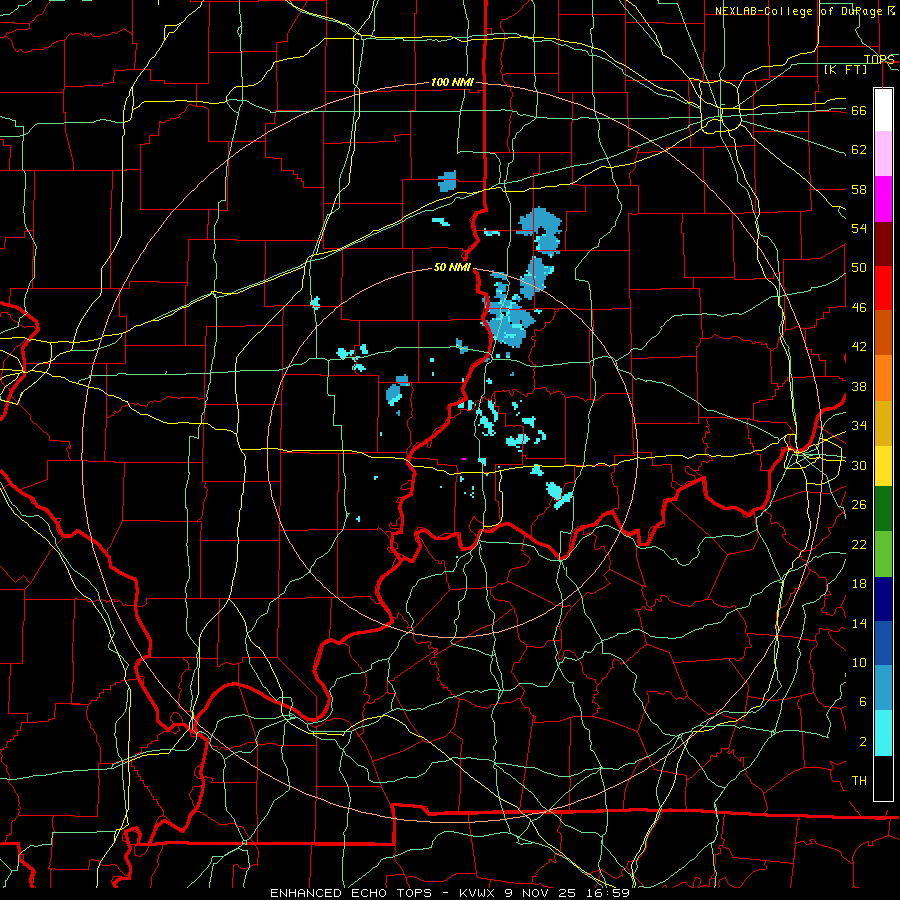
Task: Click the 6 value on the scale
Action: (x=863, y=702)
